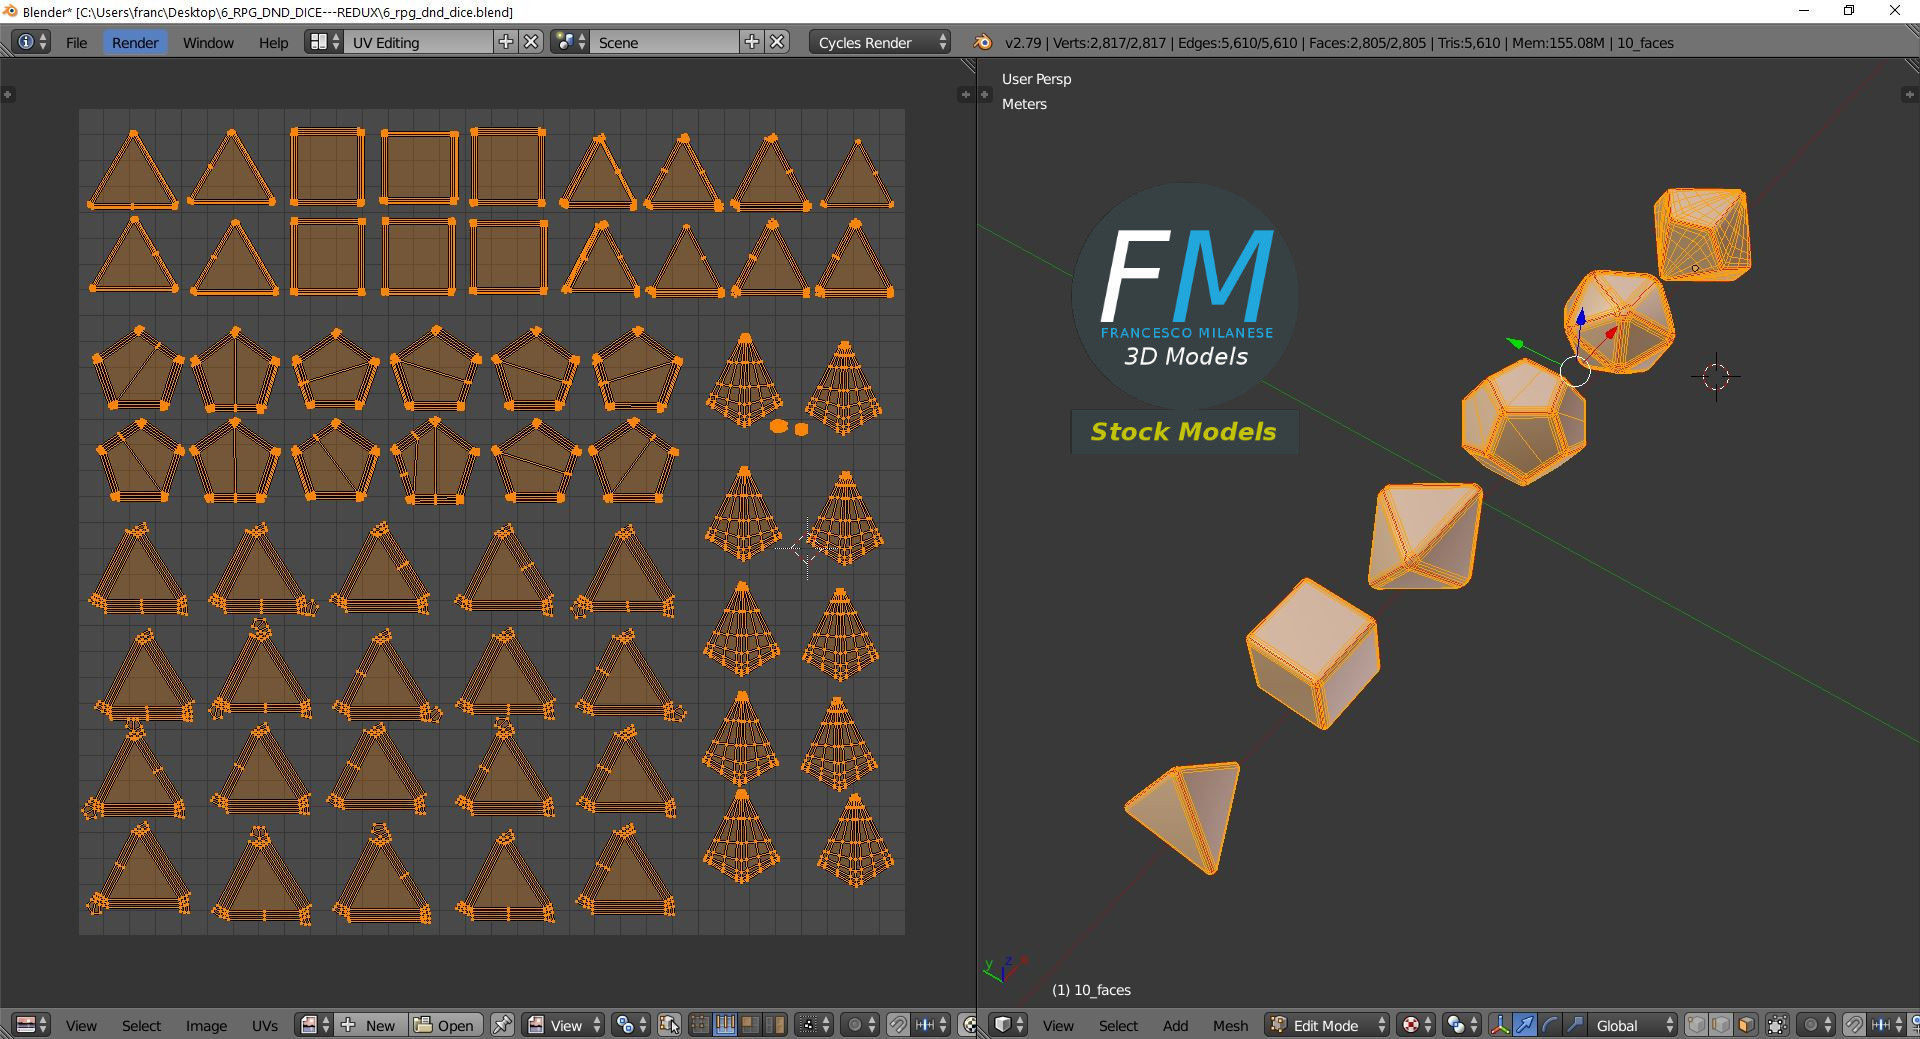Click the version and mesh statistics text
The height and width of the screenshot is (1039, 1920).
tap(1339, 42)
